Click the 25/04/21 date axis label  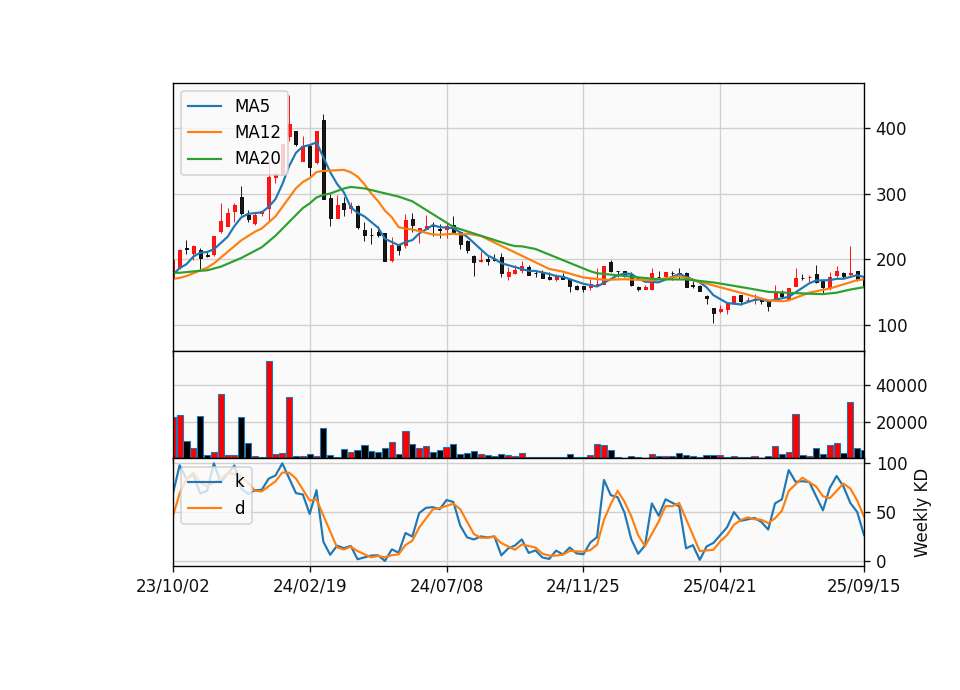pyautogui.click(x=719, y=586)
